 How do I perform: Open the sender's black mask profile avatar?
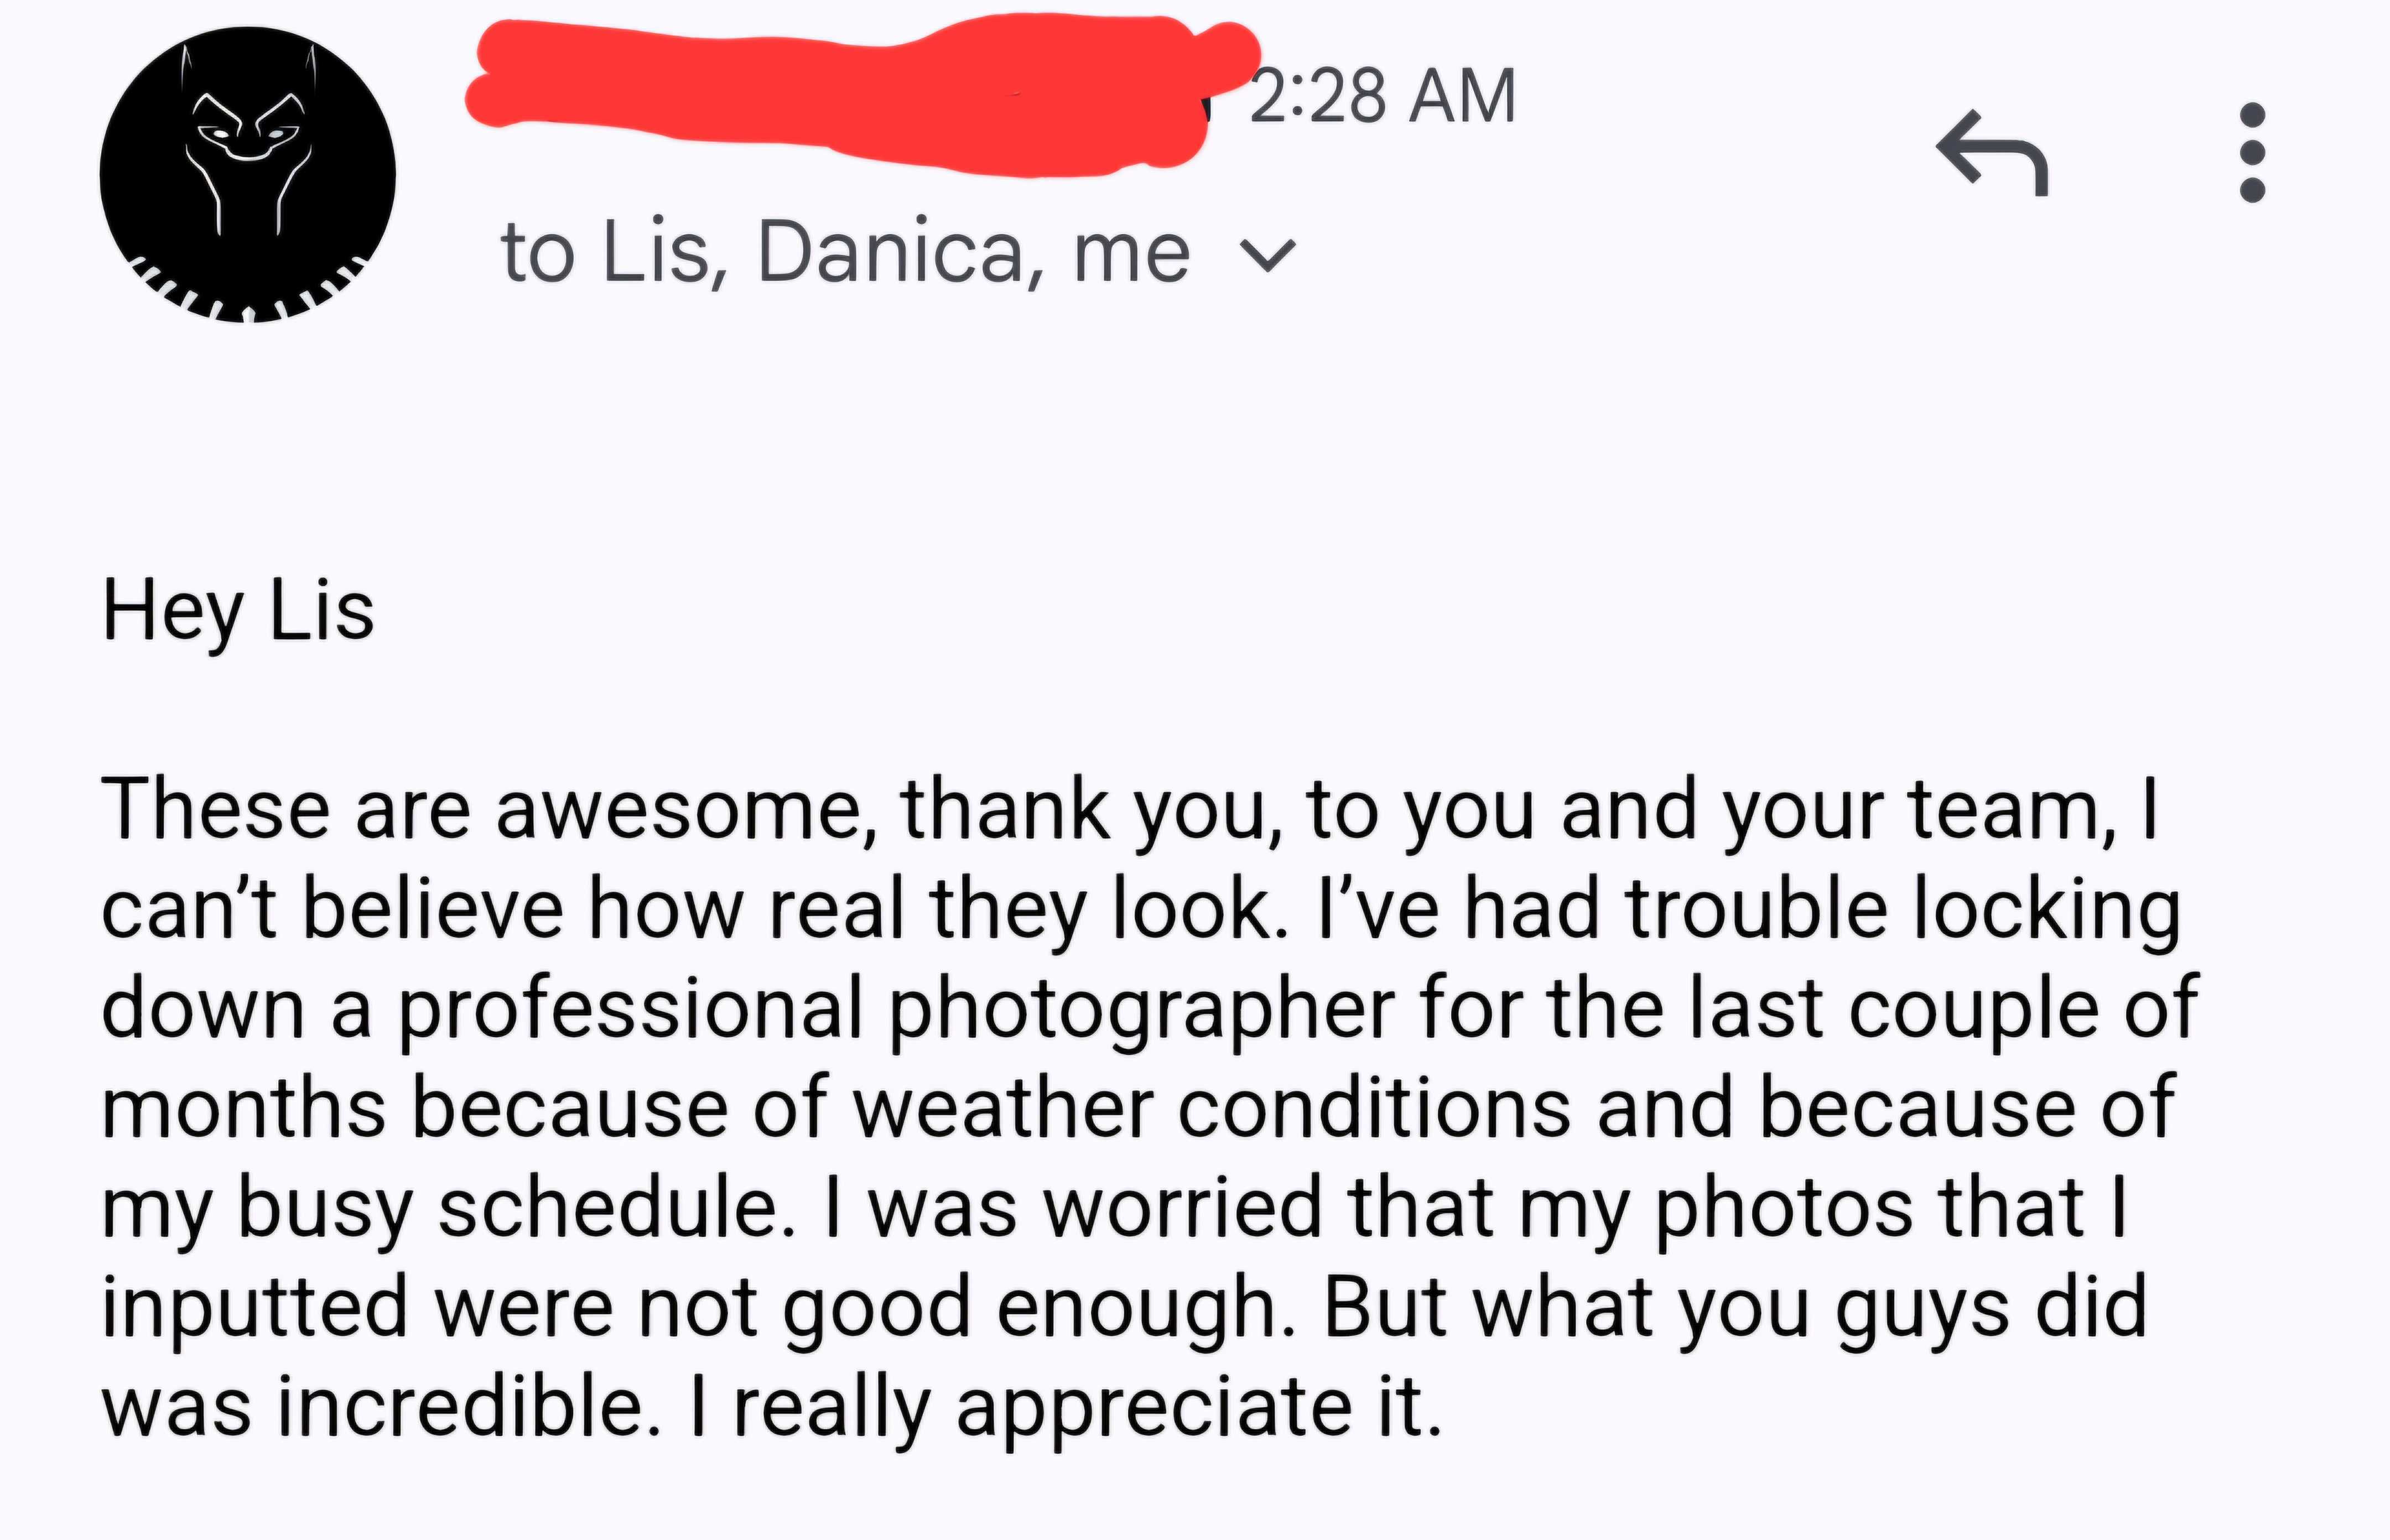(x=247, y=175)
